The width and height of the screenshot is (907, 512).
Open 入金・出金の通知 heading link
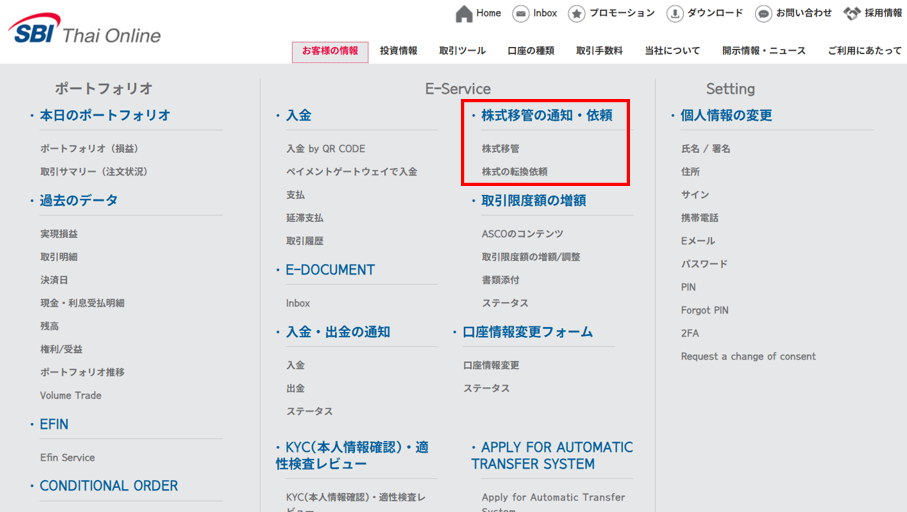coord(338,332)
